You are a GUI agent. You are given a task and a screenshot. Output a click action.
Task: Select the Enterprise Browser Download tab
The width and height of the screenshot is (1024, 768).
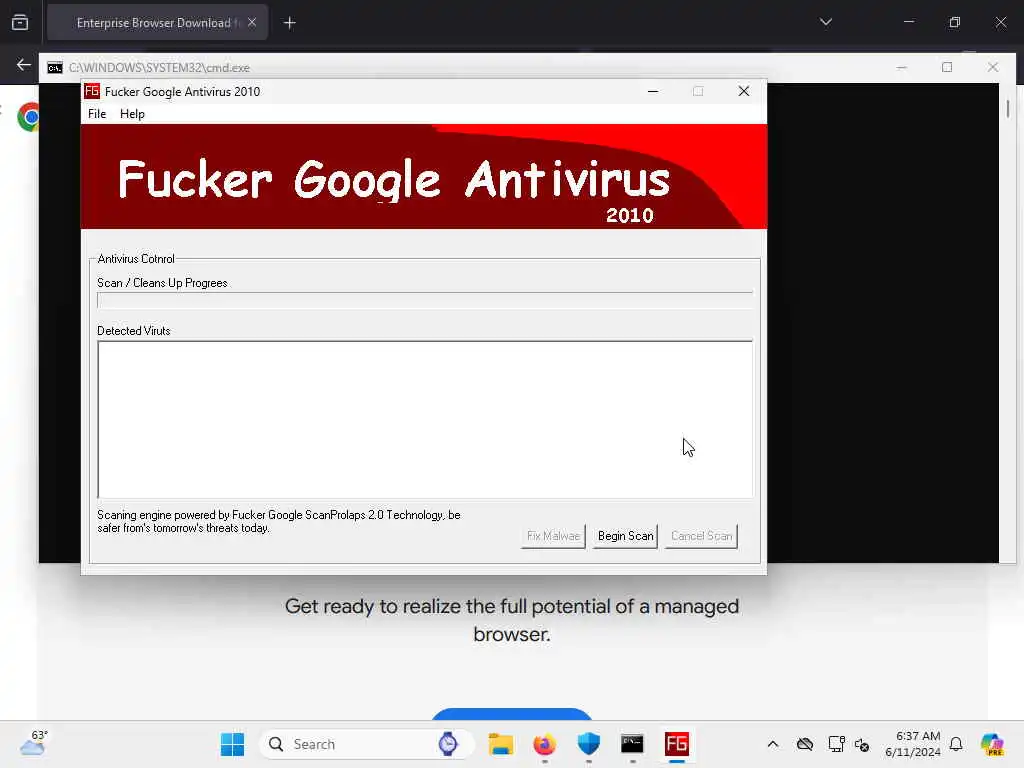(x=158, y=23)
